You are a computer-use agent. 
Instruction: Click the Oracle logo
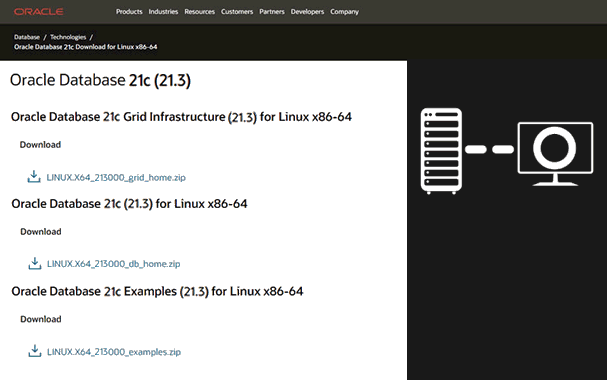coord(39,12)
